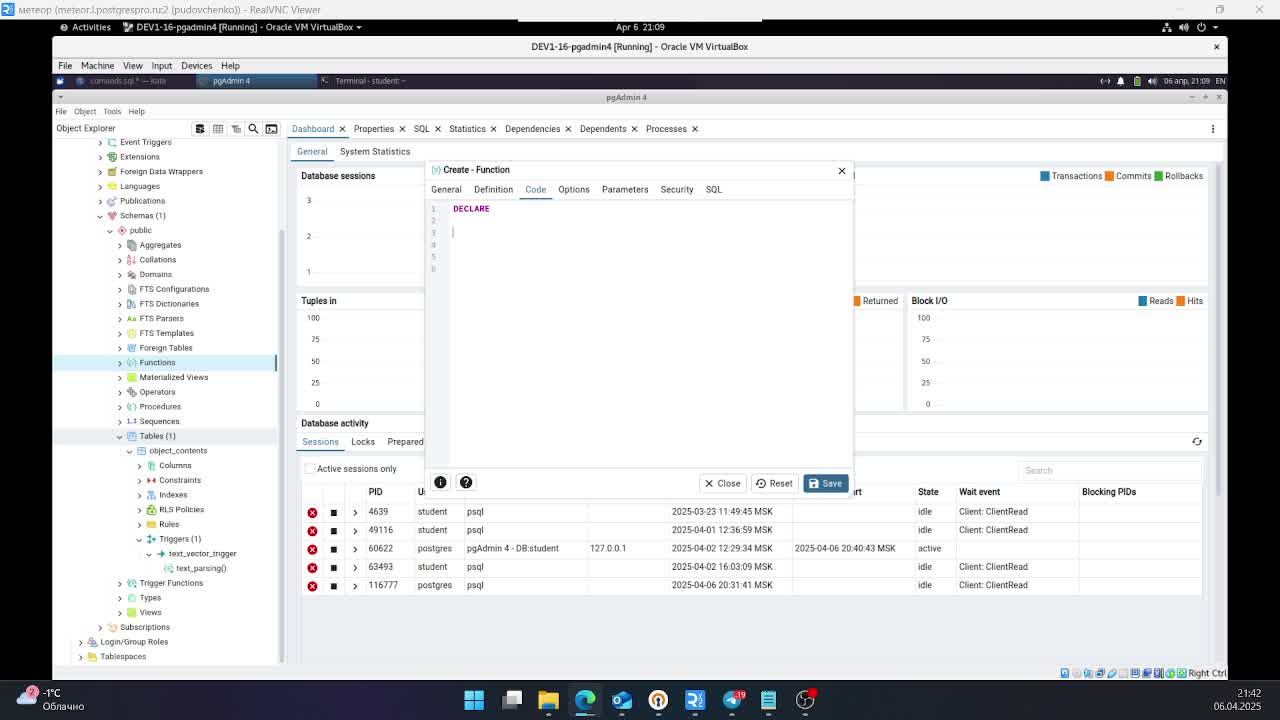Collapse the Triggers (1) node
Viewport: 1280px width, 720px height.
[139, 540]
